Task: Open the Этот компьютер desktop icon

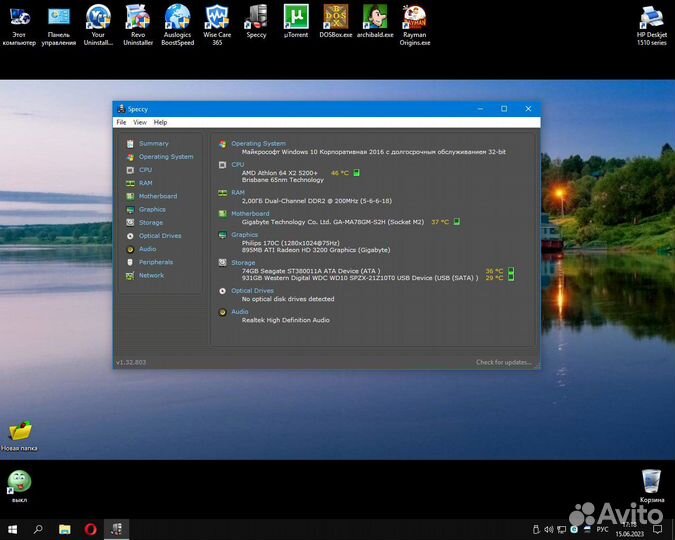Action: point(19,25)
